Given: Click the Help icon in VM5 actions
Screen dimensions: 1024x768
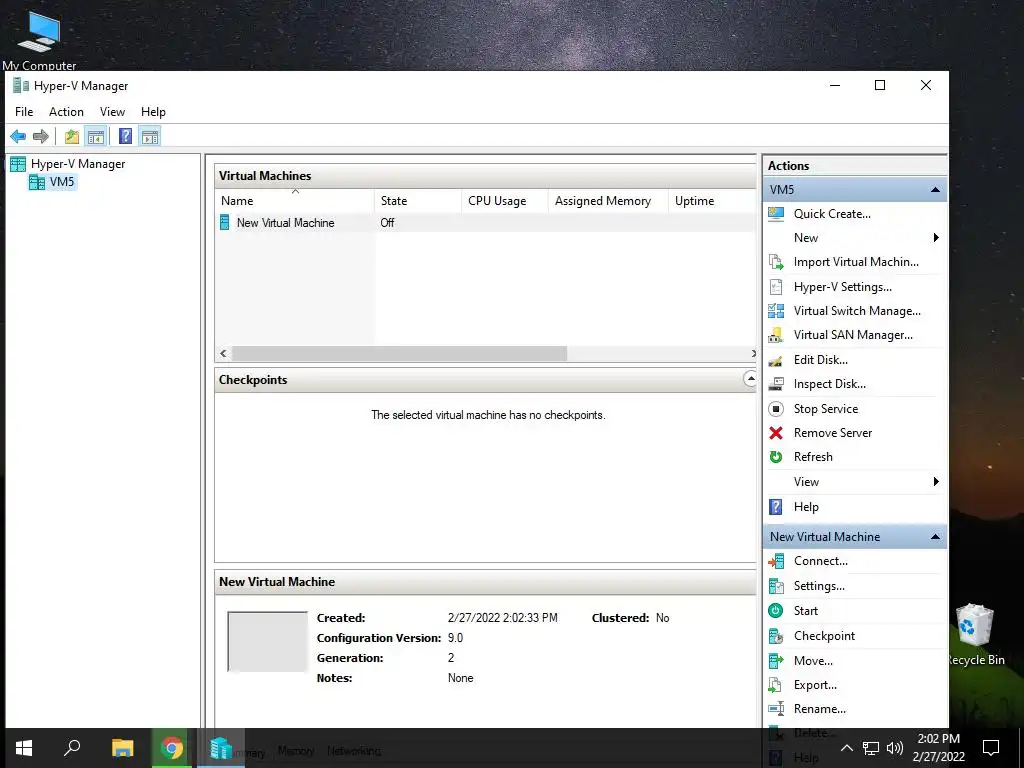Looking at the screenshot, I should point(776,507).
